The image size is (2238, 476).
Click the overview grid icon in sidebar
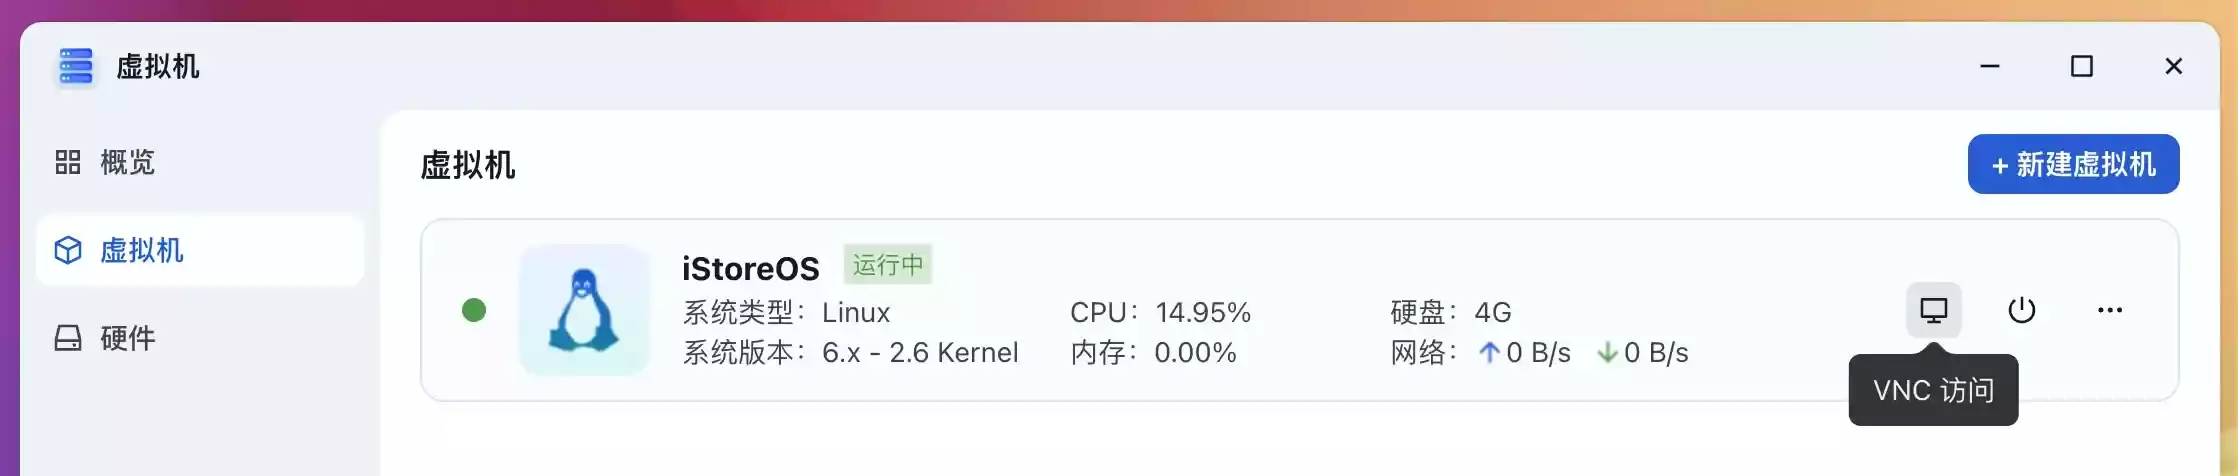click(68, 162)
